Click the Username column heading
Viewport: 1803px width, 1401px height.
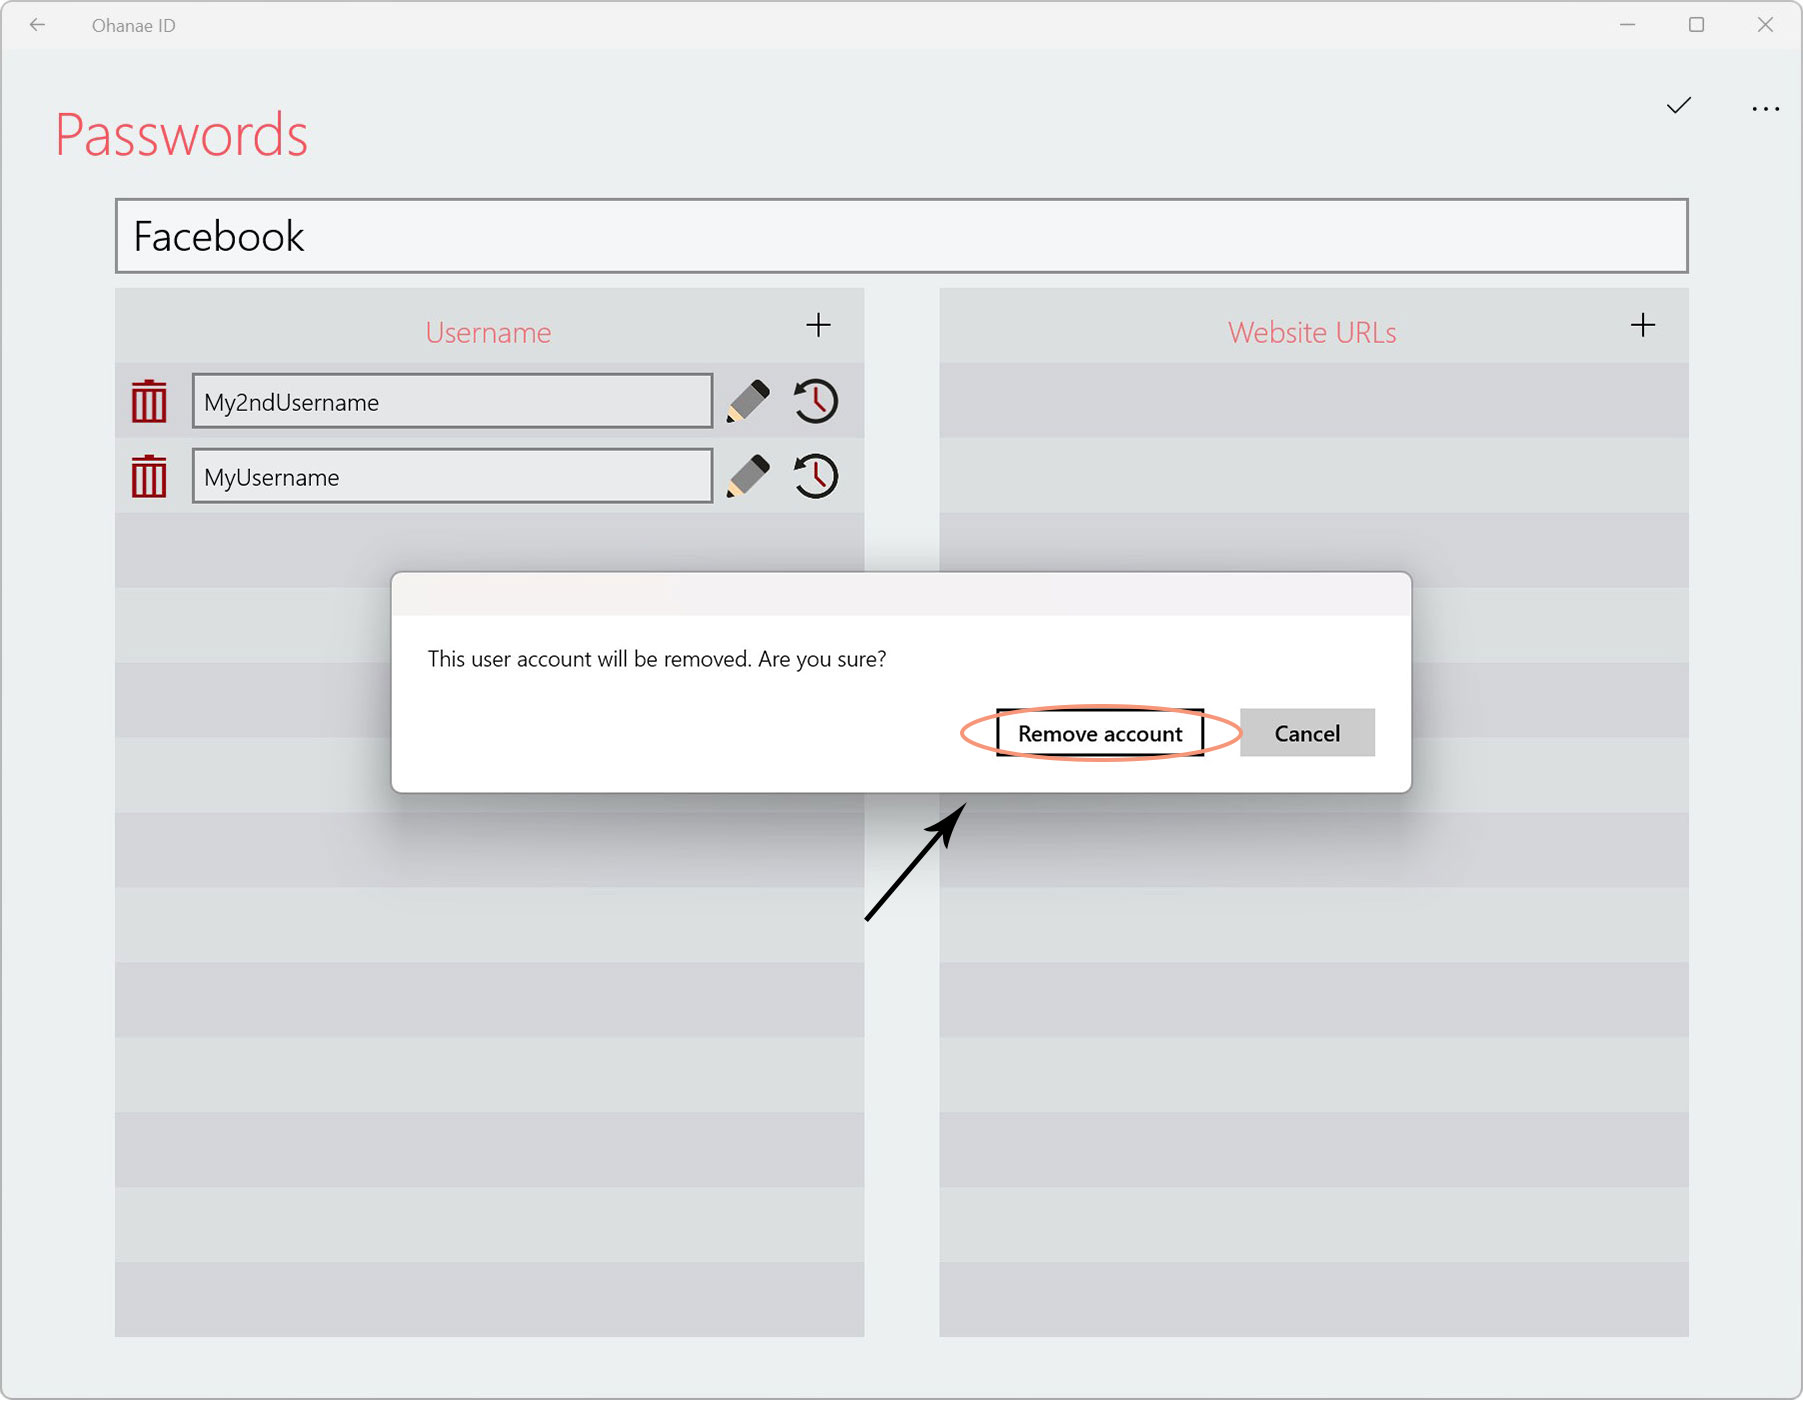pyautogui.click(x=488, y=332)
